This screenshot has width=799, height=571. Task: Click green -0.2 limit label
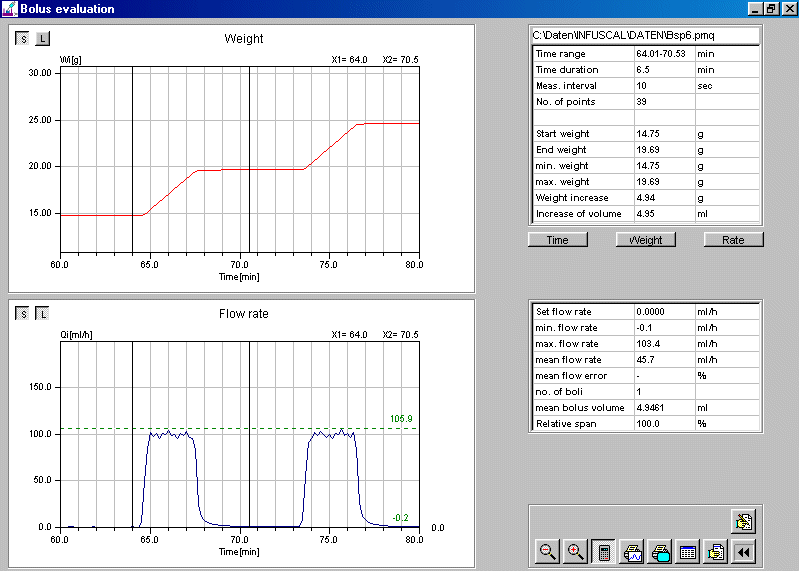pyautogui.click(x=400, y=518)
